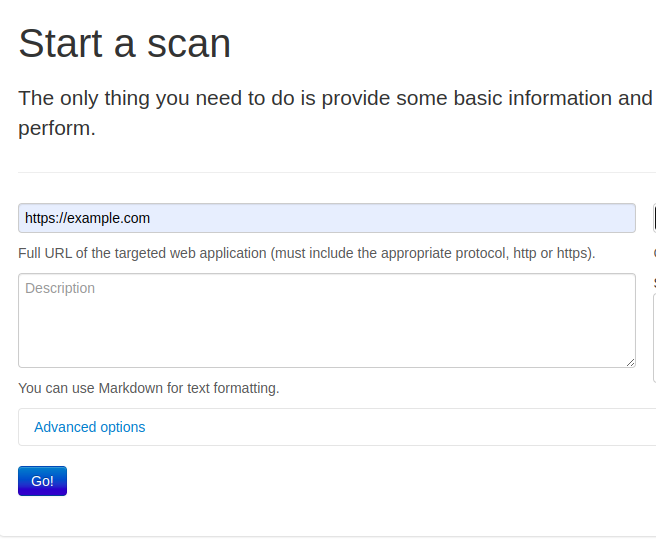Grab the Description box resize handle
The width and height of the screenshot is (656, 553).
click(x=630, y=362)
